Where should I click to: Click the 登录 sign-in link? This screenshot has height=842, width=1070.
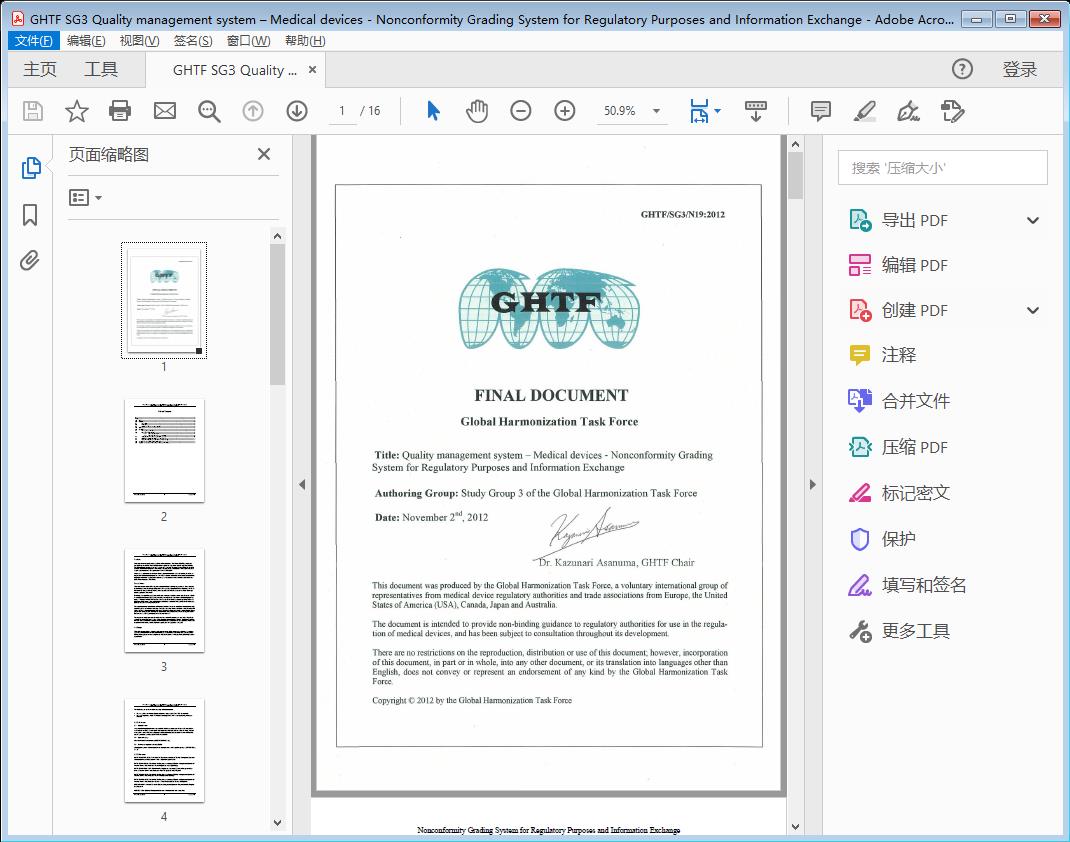point(1020,69)
